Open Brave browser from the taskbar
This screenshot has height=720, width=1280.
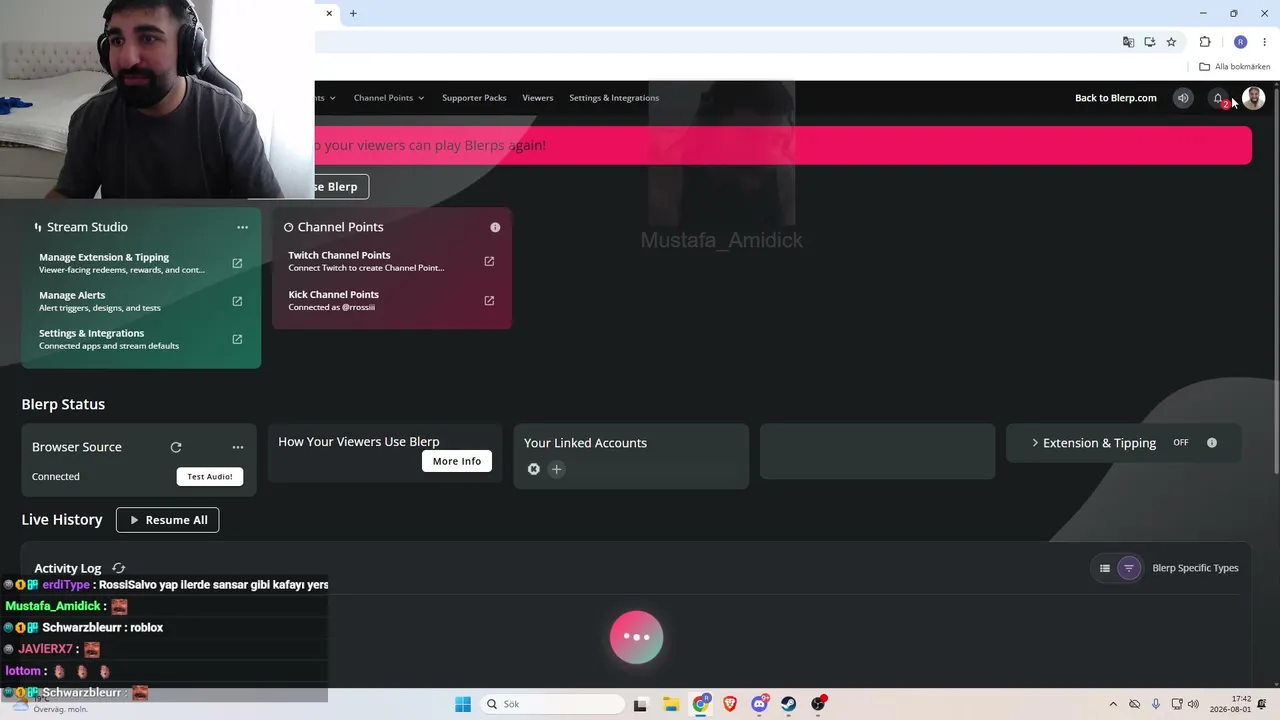730,704
